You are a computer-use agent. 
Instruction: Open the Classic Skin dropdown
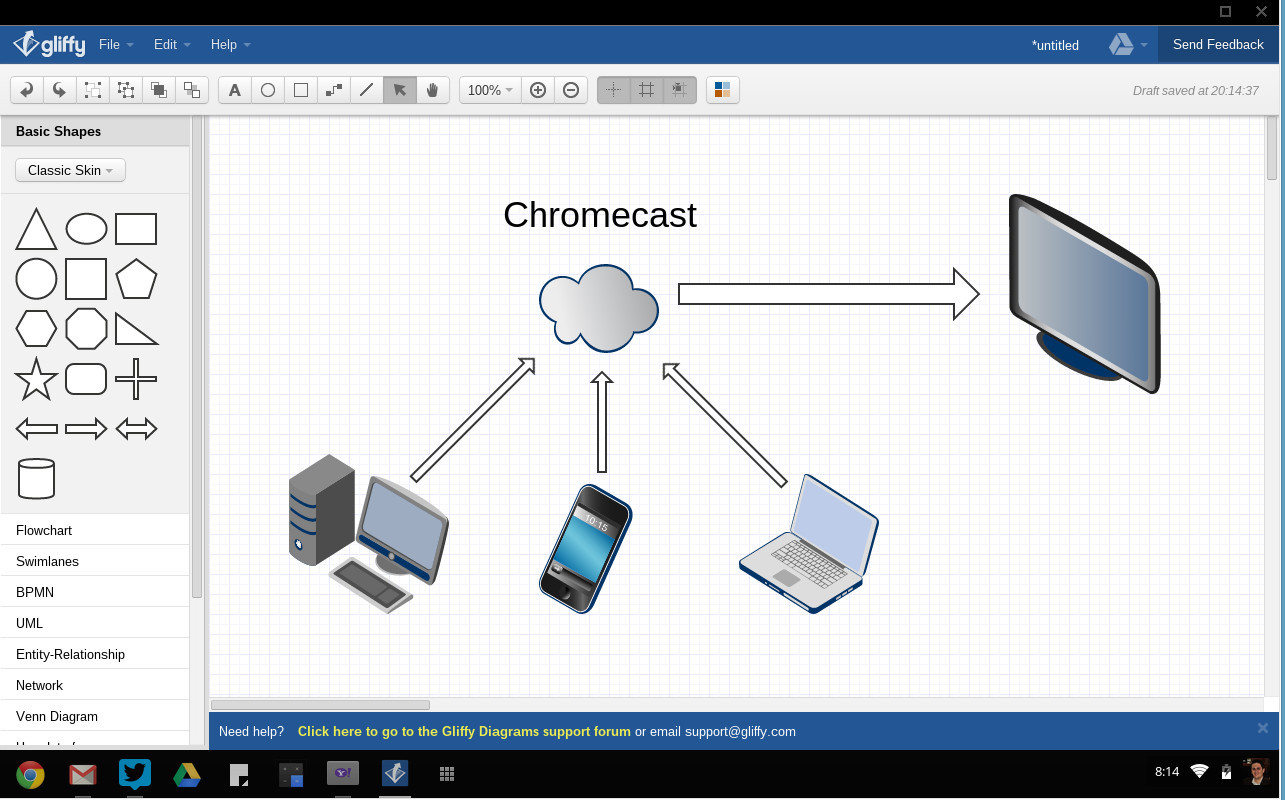click(70, 170)
